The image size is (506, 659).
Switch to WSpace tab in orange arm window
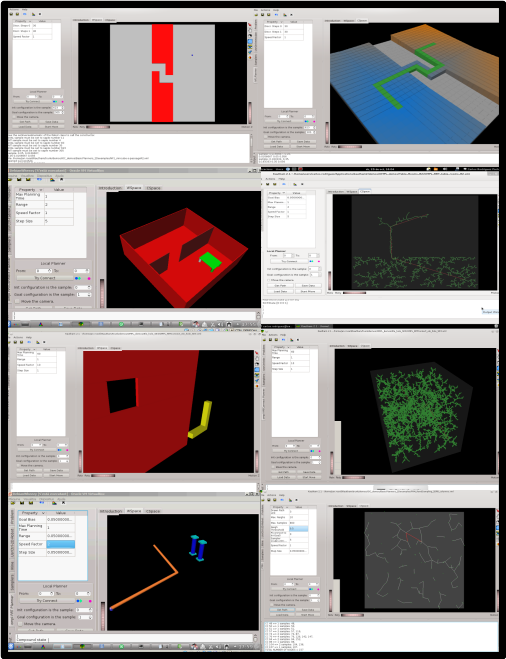coord(134,511)
